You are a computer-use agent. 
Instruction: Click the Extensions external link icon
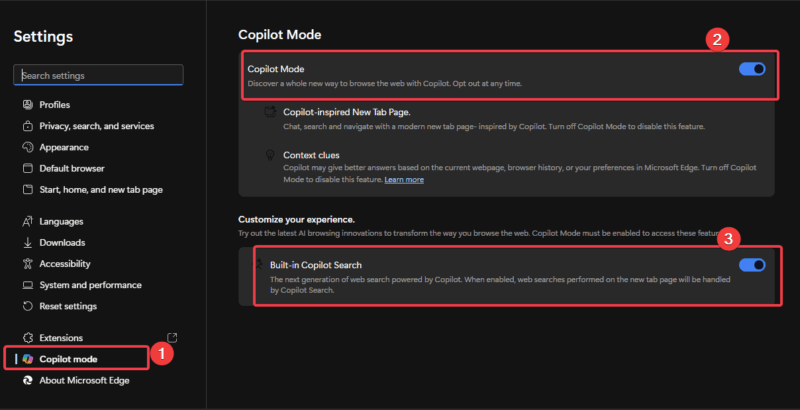172,338
